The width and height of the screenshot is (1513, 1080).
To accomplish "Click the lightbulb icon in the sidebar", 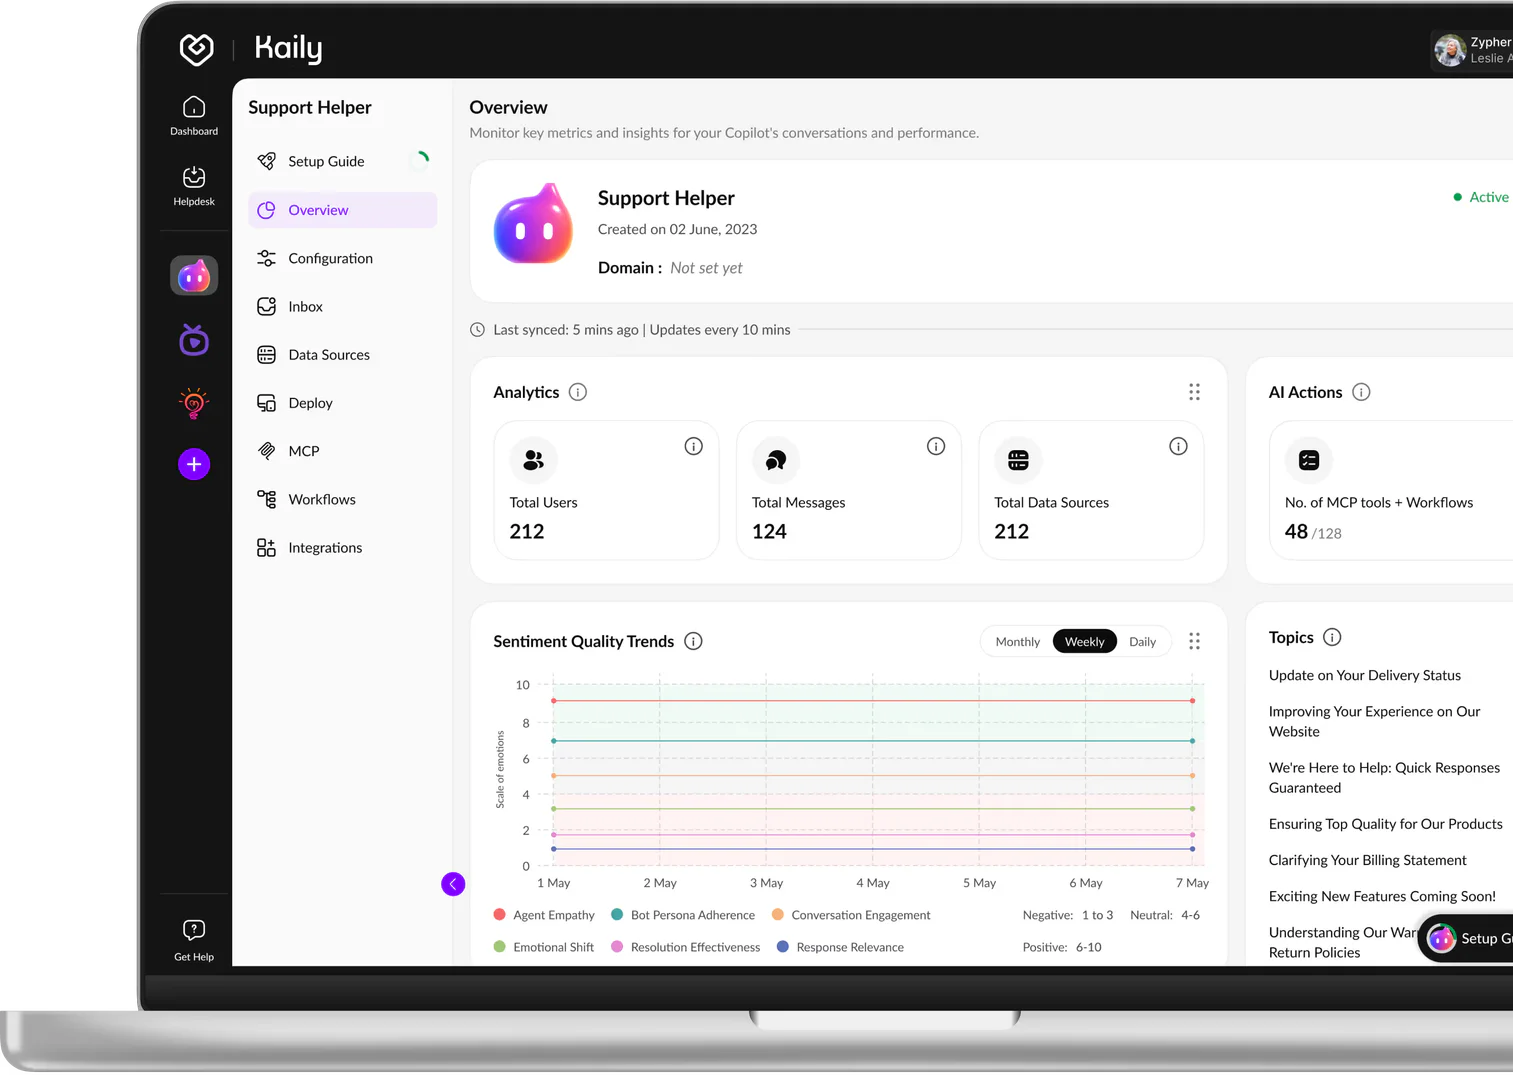I will [x=193, y=403].
